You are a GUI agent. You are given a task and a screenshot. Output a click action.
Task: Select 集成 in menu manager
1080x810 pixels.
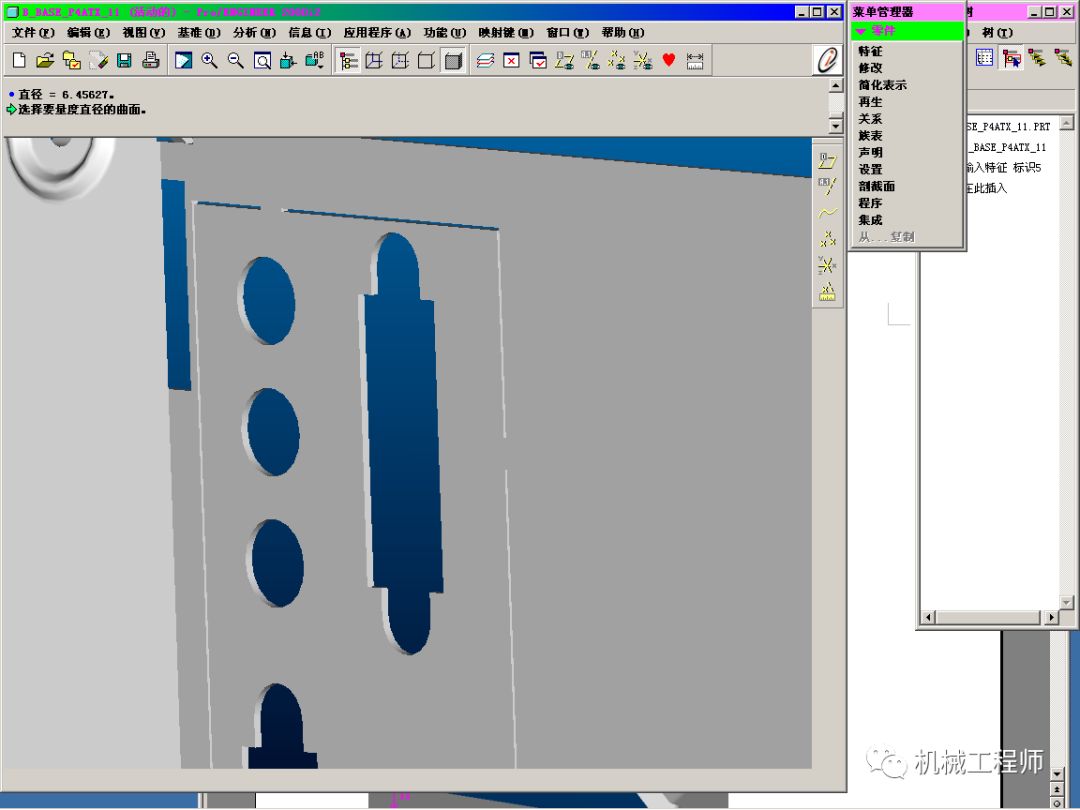(x=870, y=220)
